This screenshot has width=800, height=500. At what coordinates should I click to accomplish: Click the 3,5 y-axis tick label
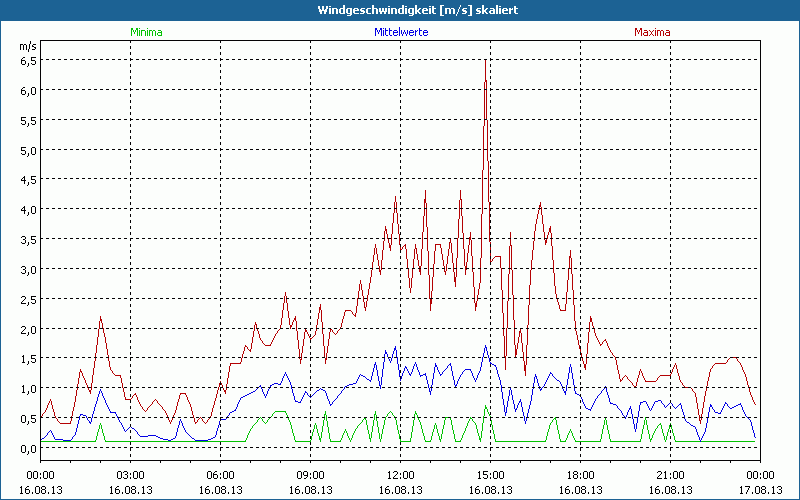coord(28,239)
